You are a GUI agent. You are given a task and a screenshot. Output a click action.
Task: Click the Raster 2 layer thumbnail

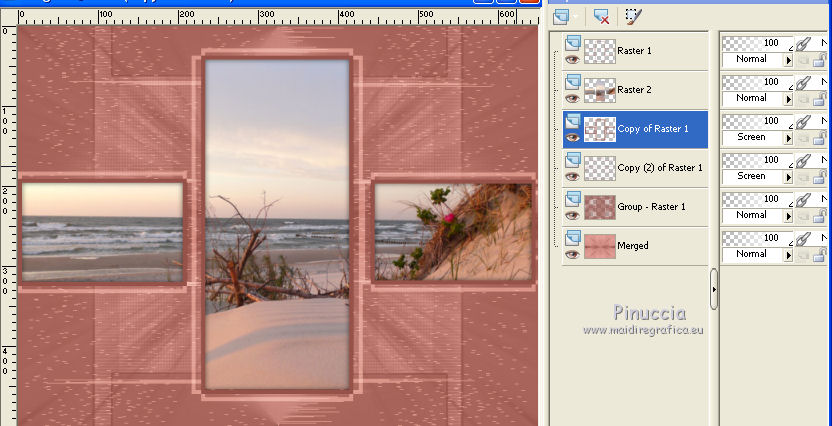[600, 90]
